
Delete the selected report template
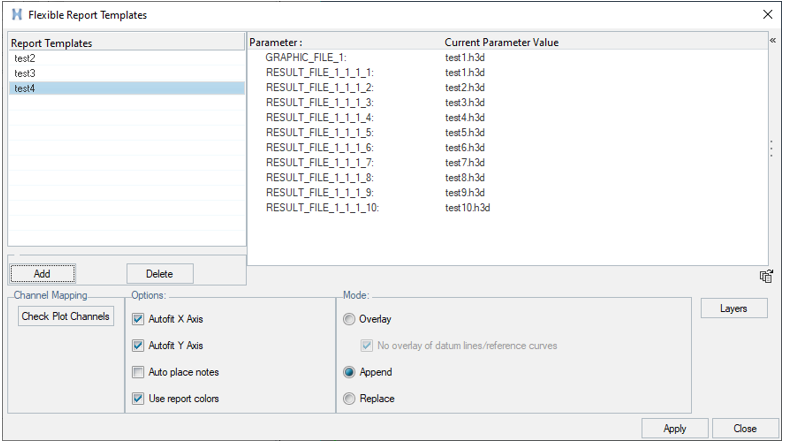pos(159,274)
